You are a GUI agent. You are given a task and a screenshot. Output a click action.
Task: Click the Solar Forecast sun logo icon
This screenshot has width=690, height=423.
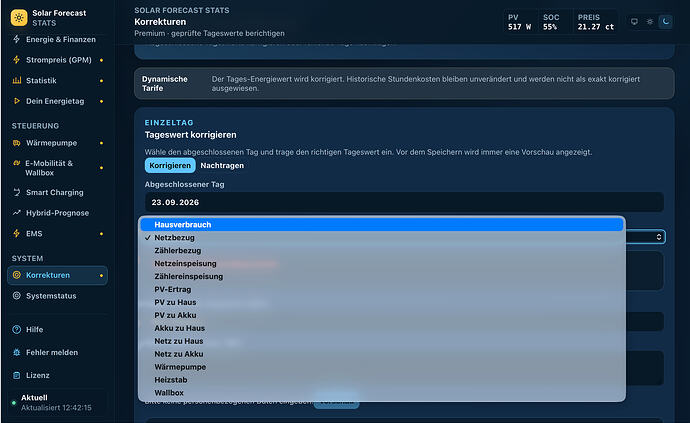tap(18, 18)
